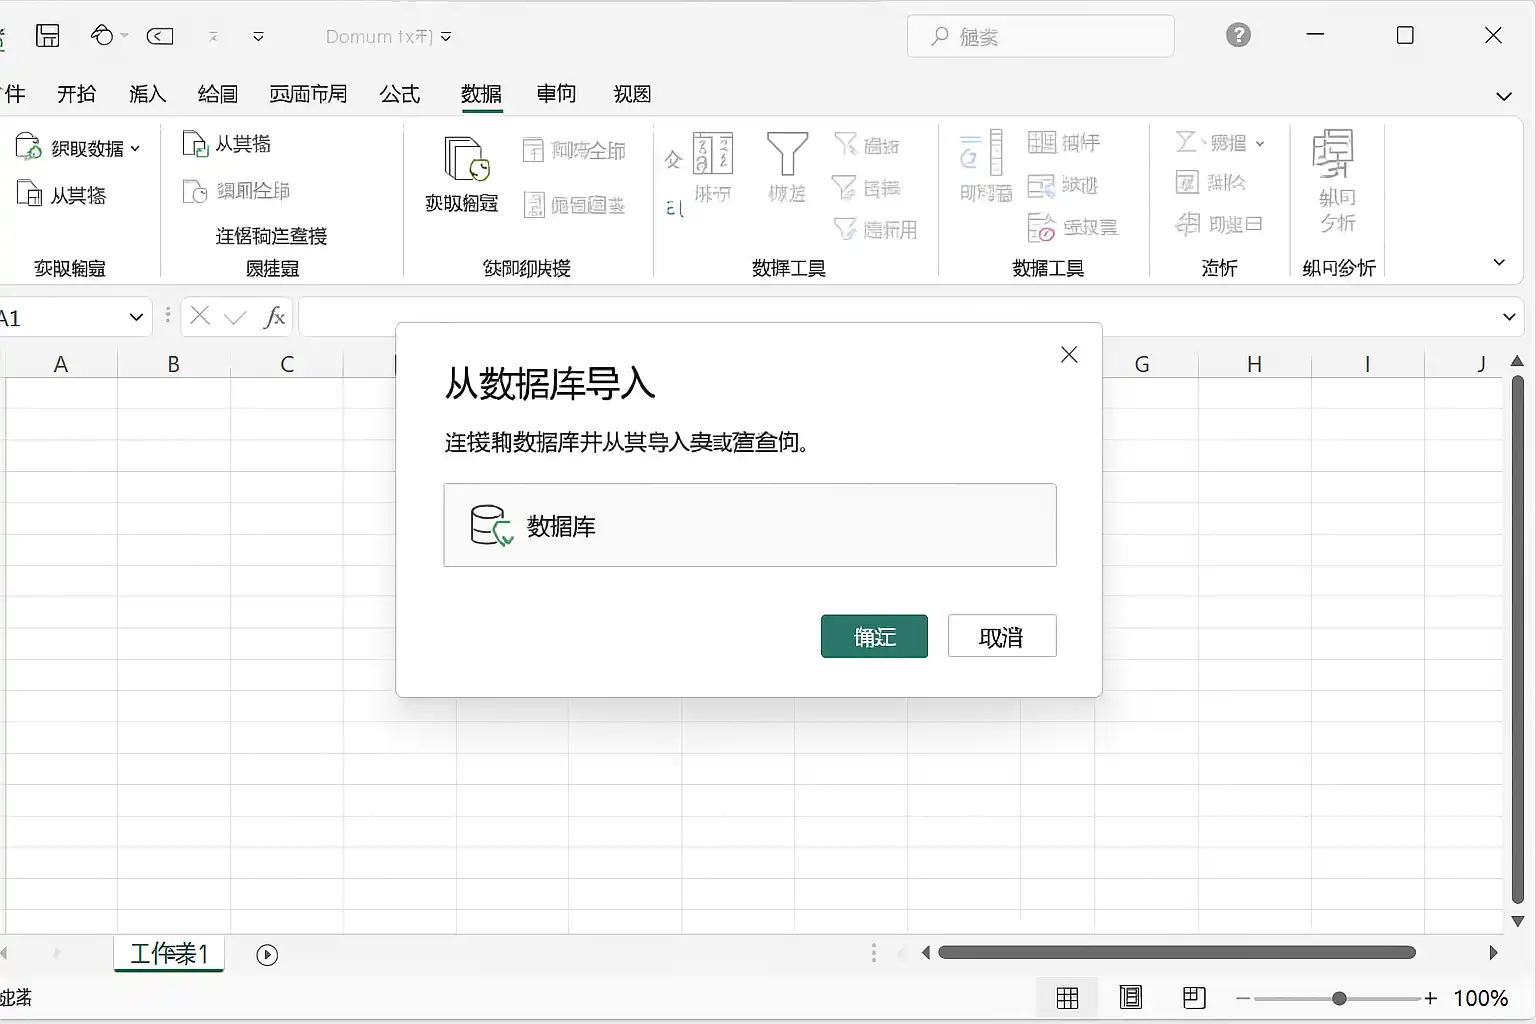
Task: Switch to Page Break Preview view
Action: tap(1194, 998)
